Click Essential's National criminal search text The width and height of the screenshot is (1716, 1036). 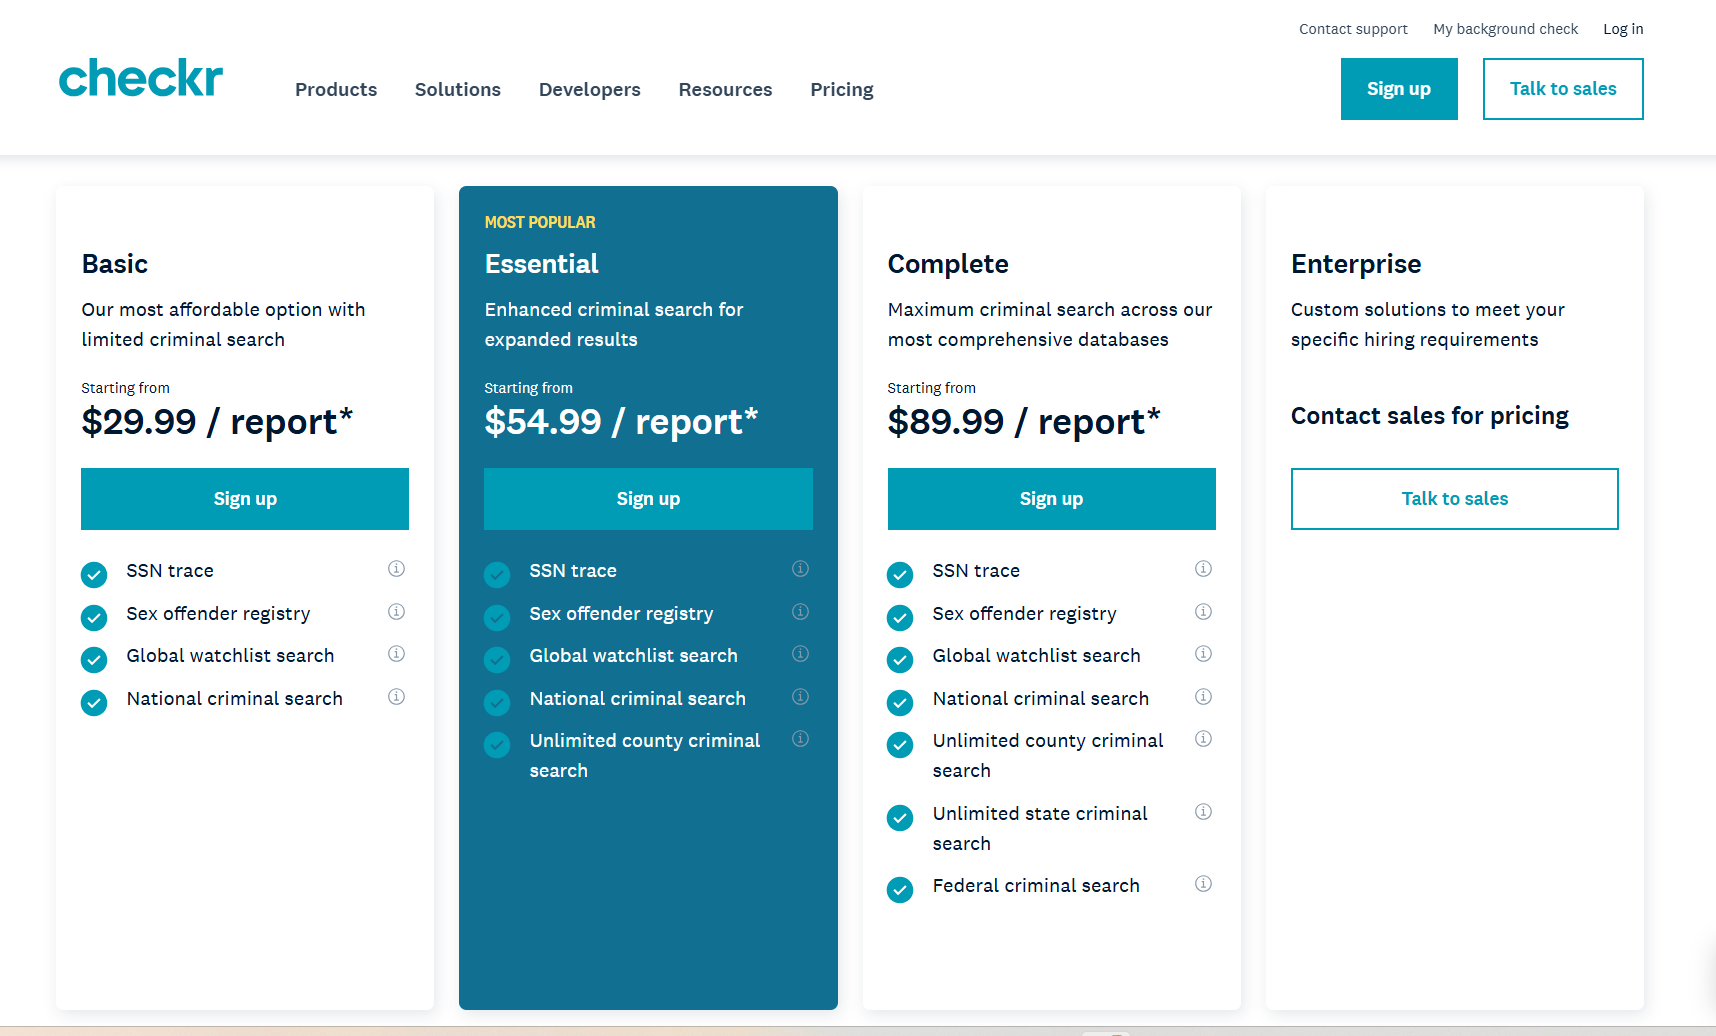pos(638,699)
